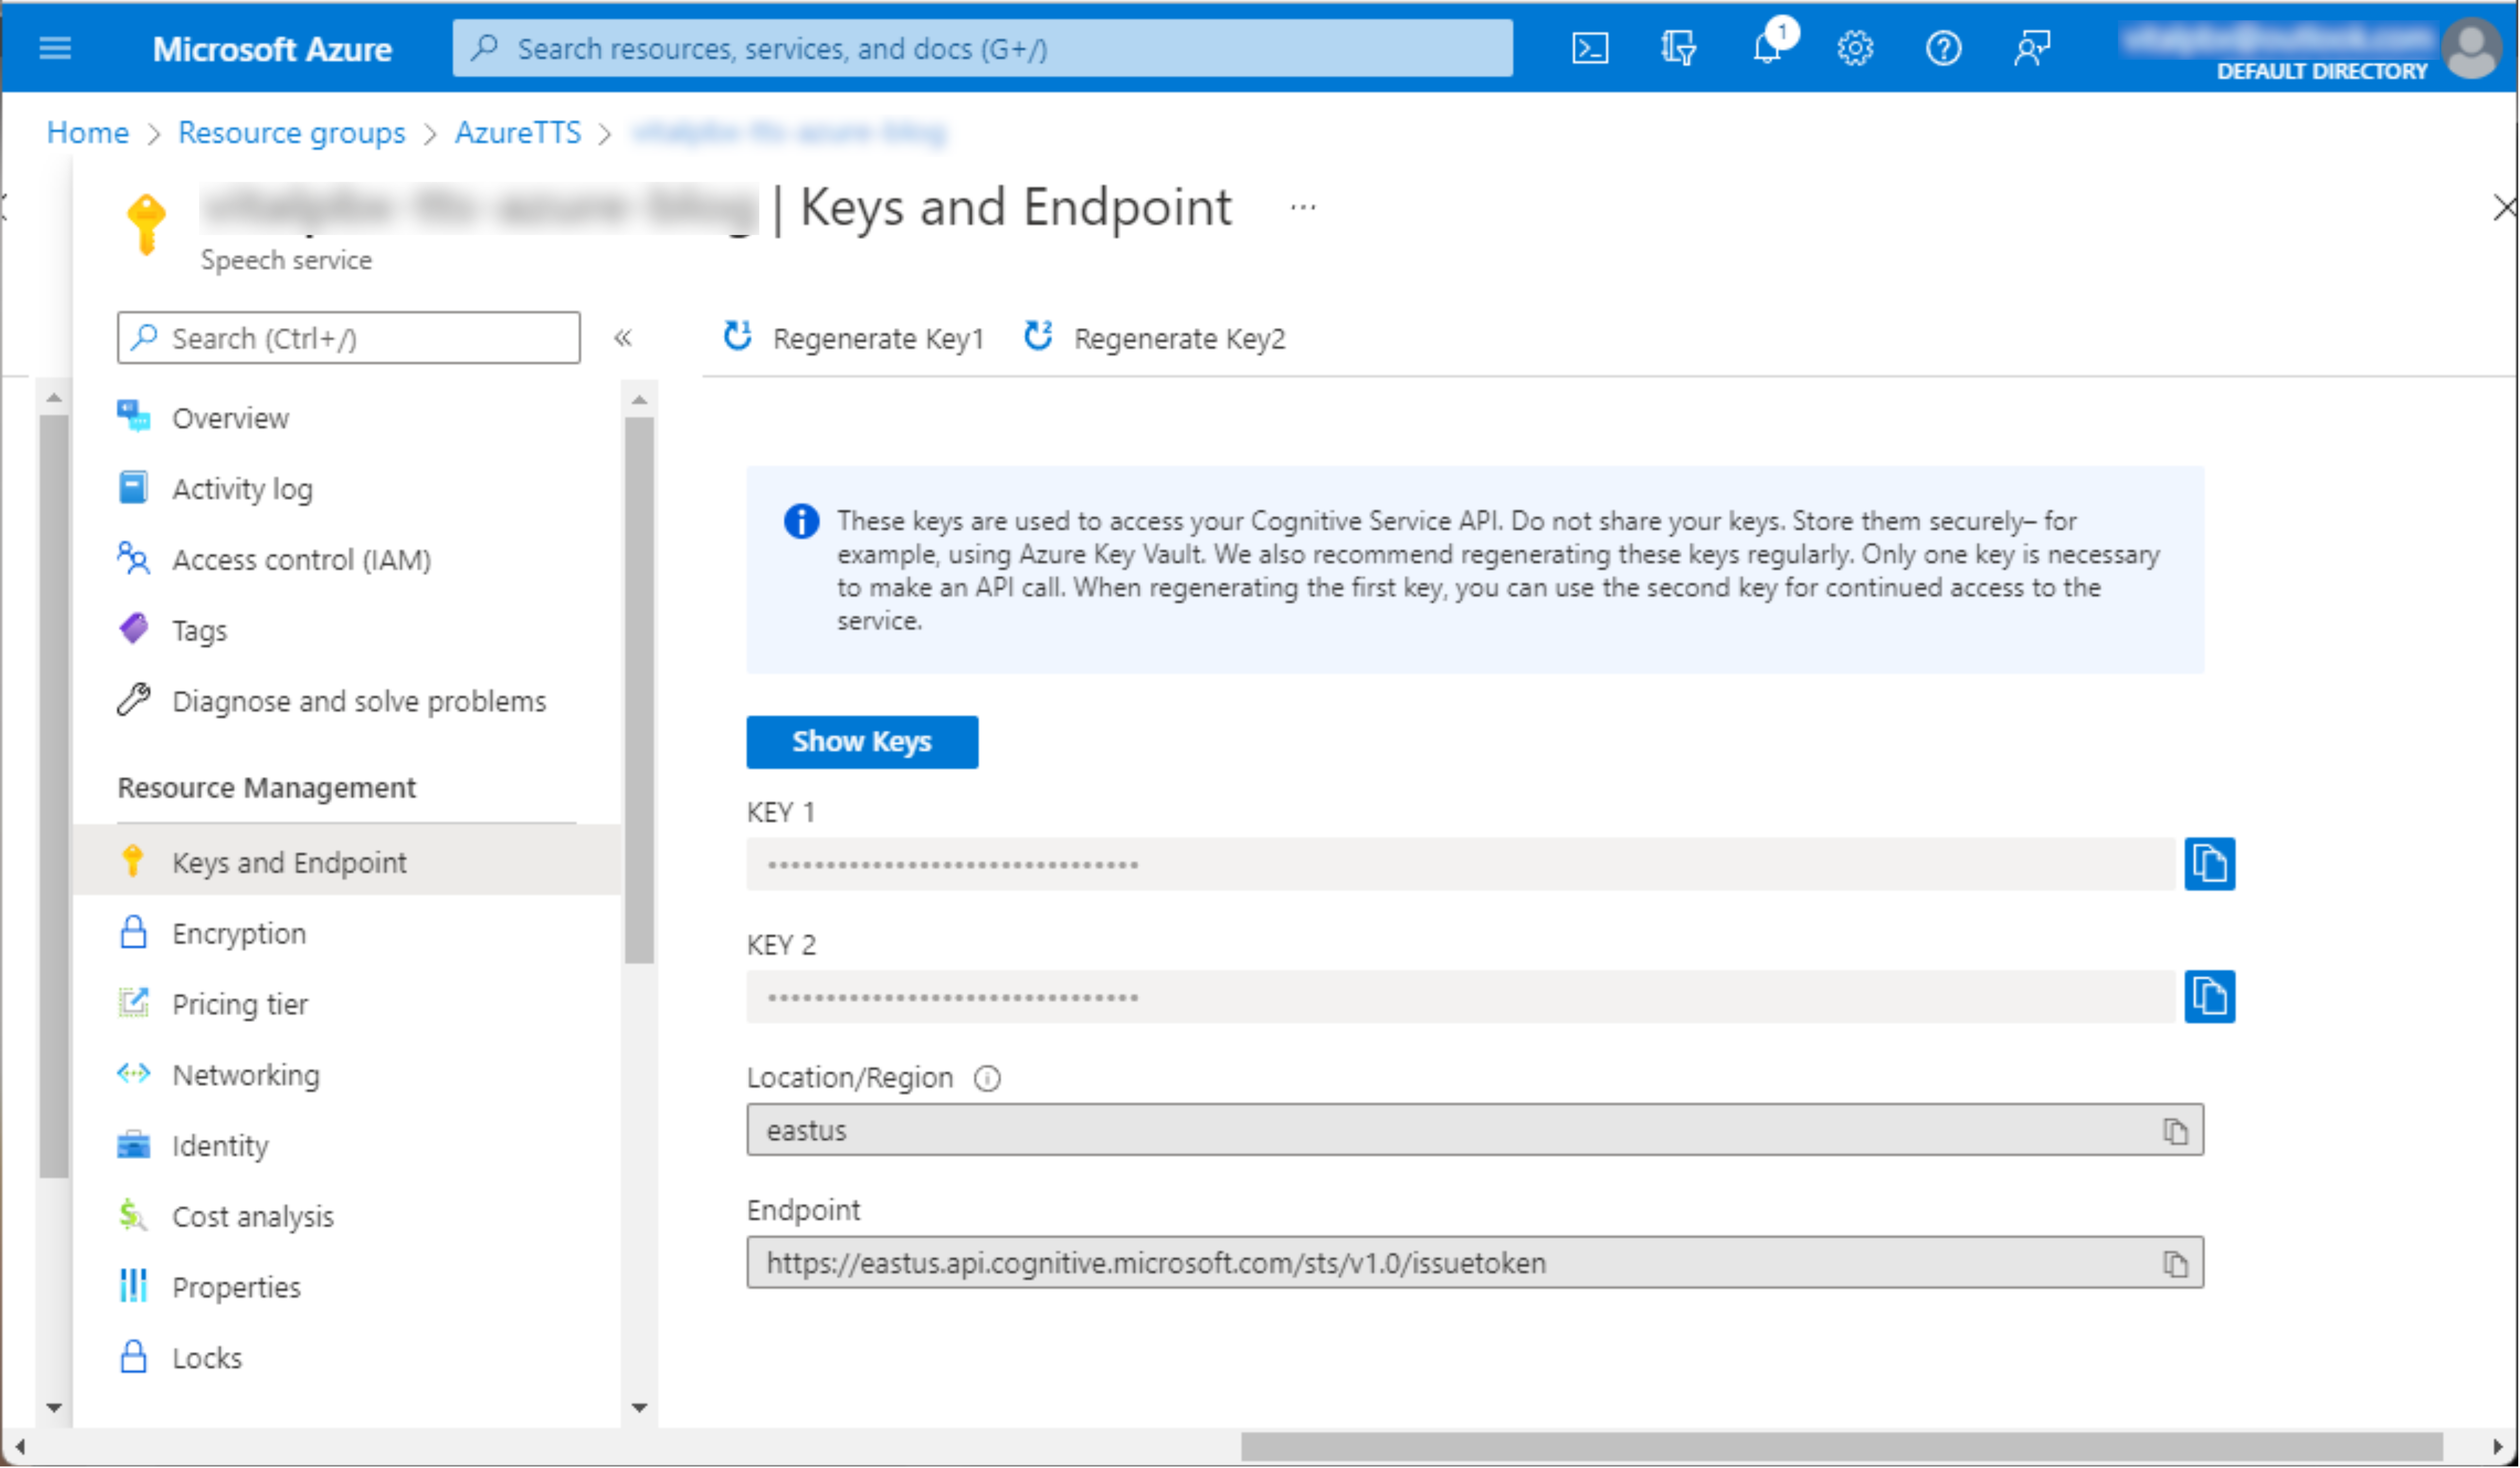The height and width of the screenshot is (1468, 2520).
Task: Copy the eastus region value
Action: (x=2172, y=1130)
